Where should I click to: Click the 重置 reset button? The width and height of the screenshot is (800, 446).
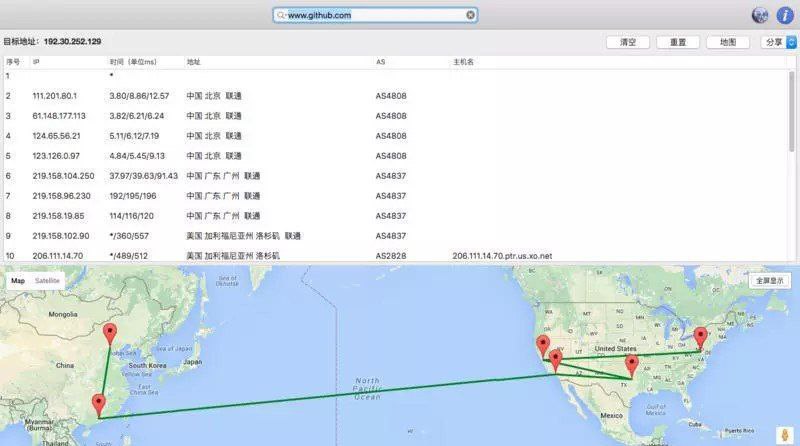678,43
